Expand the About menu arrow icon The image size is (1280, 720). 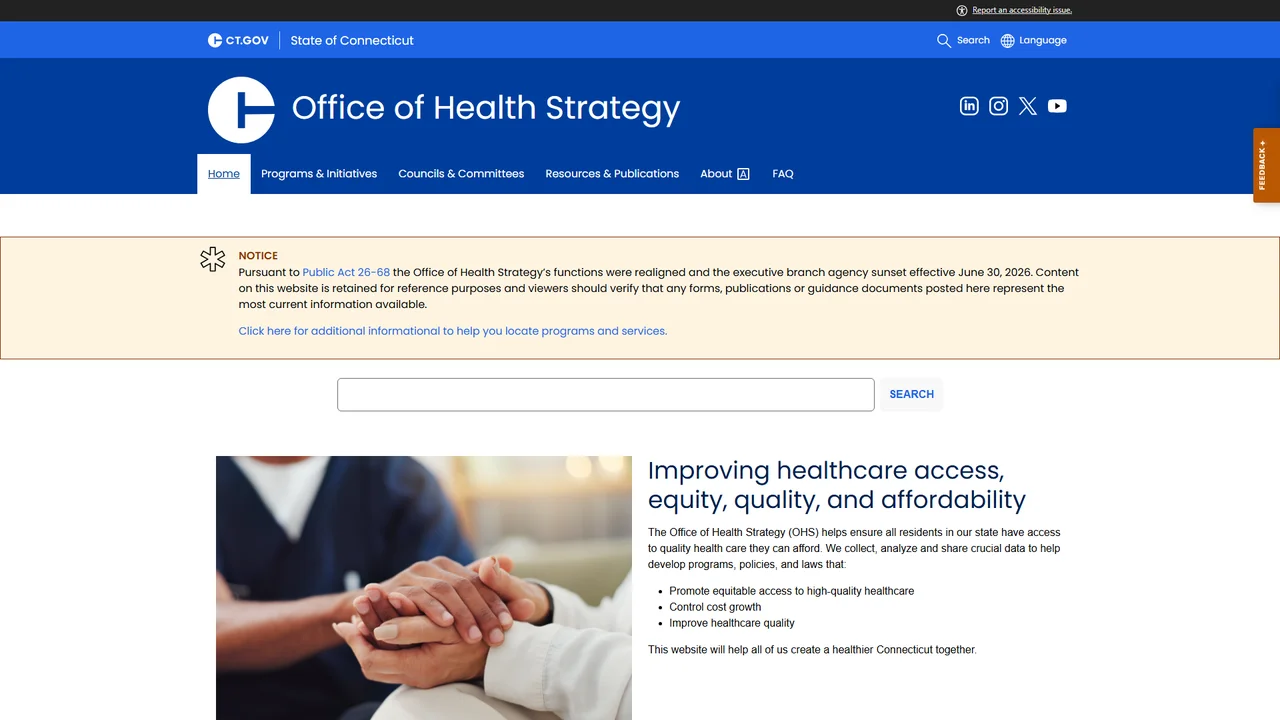click(743, 174)
